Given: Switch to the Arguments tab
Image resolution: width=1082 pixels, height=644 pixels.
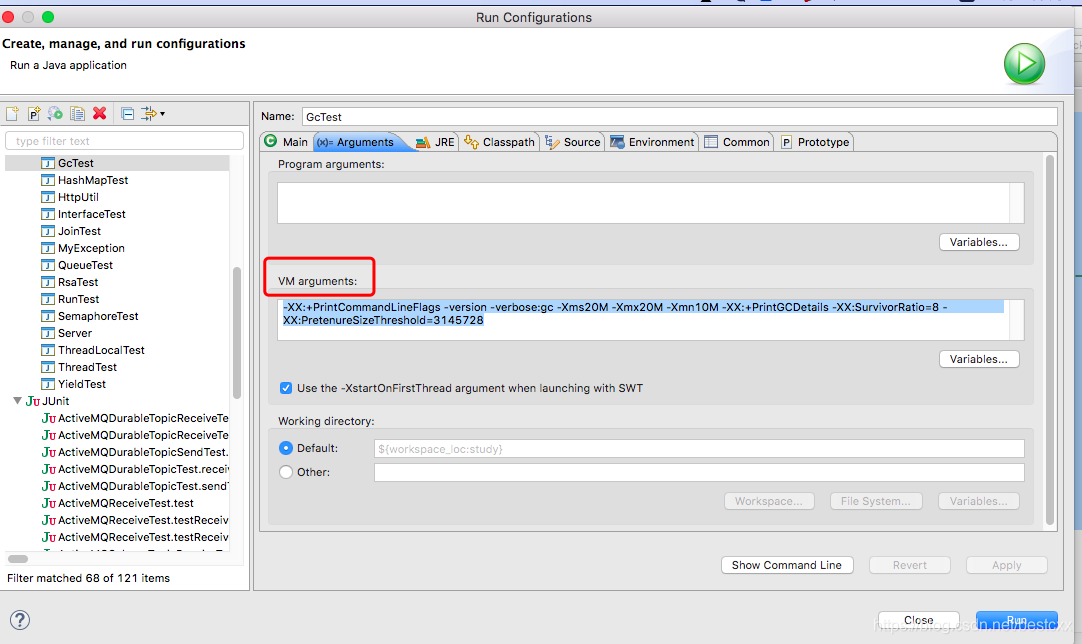Looking at the screenshot, I should tap(356, 142).
